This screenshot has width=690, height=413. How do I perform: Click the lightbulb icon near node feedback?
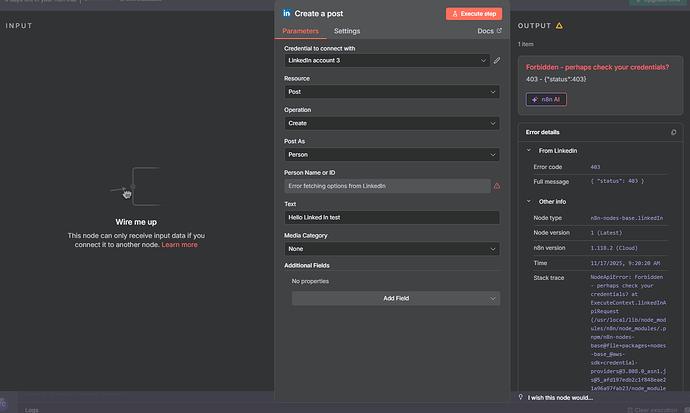(x=521, y=397)
